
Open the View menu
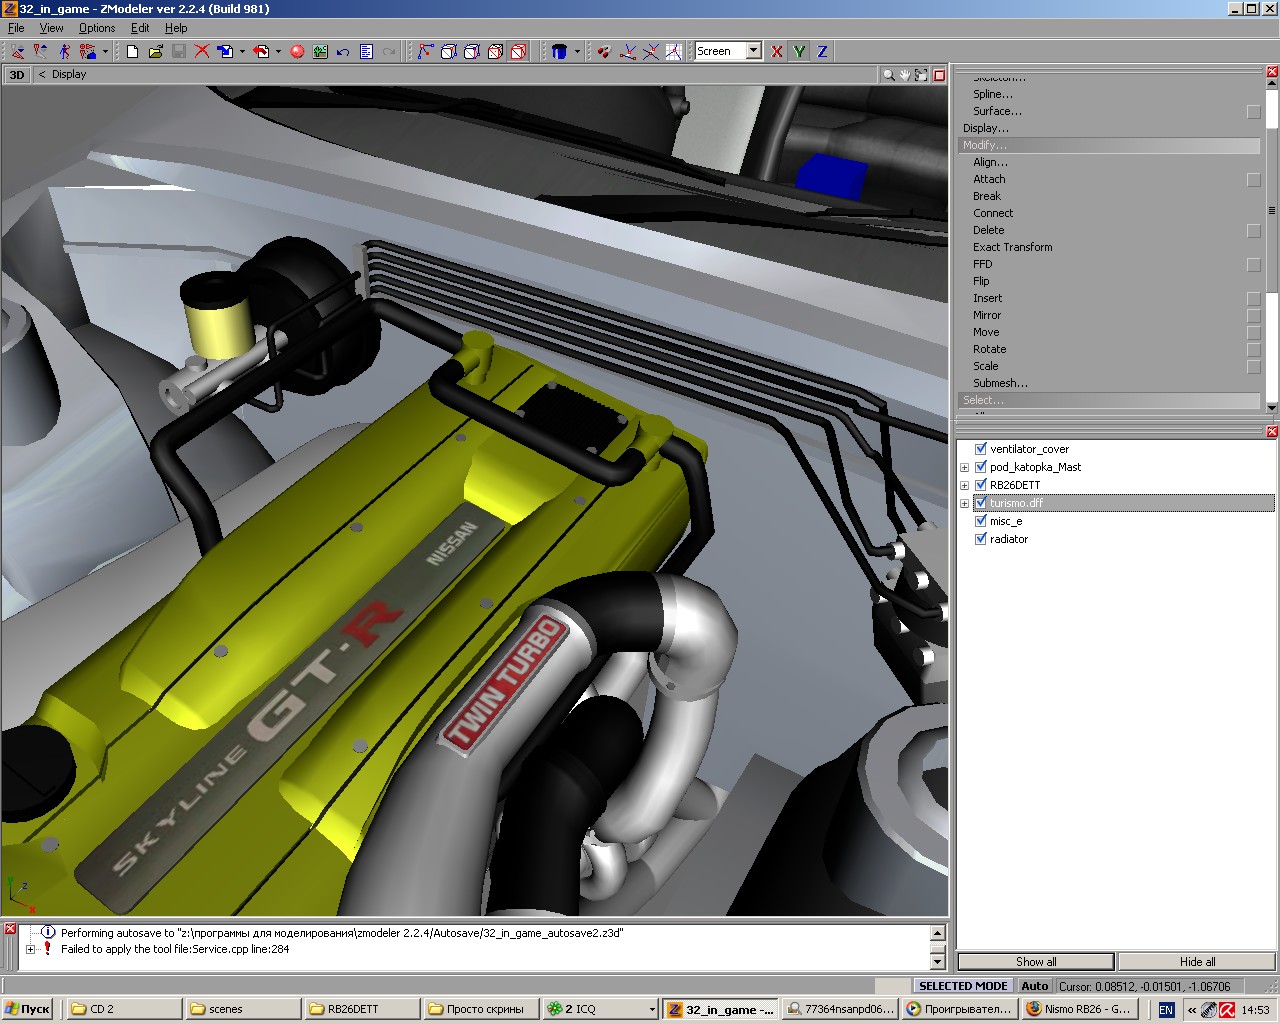[51, 28]
